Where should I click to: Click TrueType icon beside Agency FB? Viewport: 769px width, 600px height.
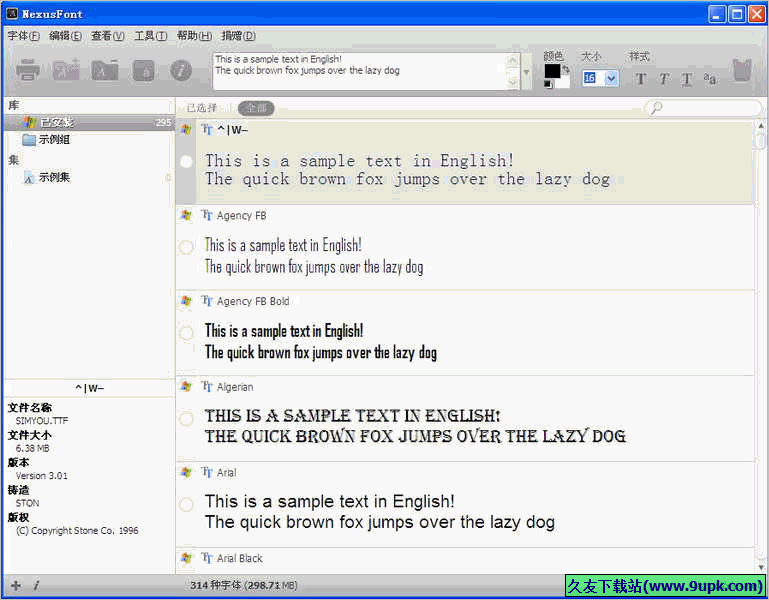[x=207, y=215]
